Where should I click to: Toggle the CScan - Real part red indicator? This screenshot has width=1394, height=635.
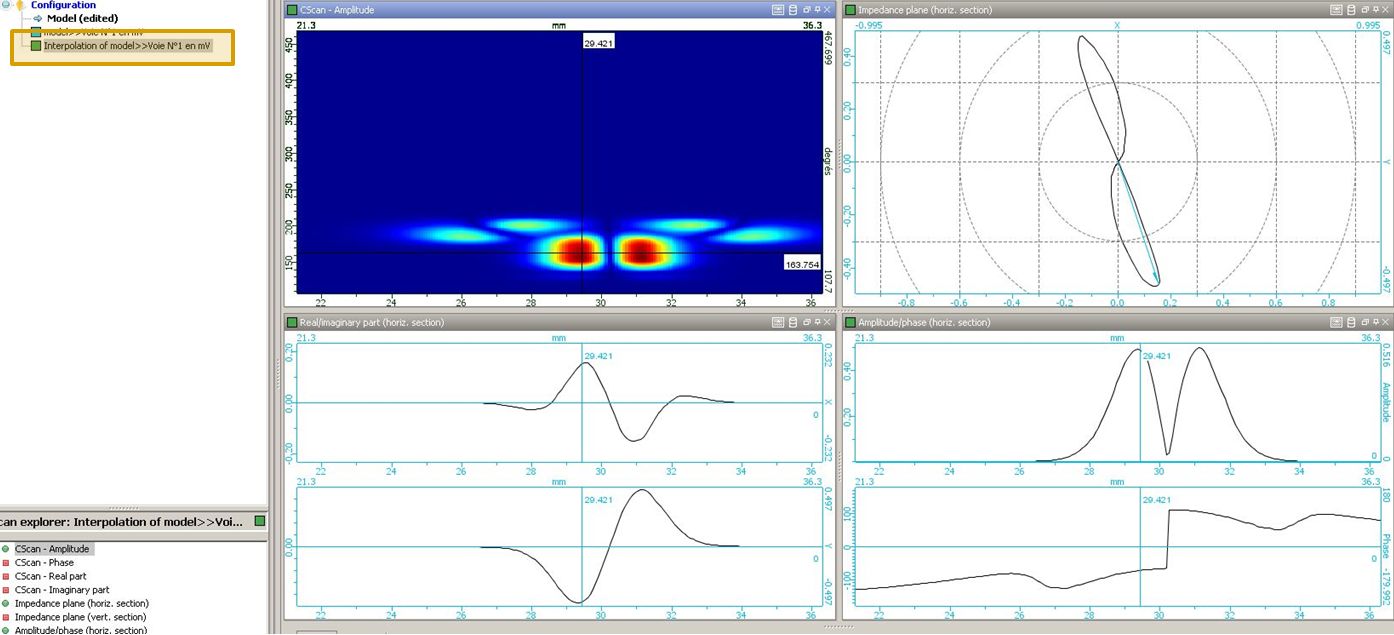click(x=5, y=576)
